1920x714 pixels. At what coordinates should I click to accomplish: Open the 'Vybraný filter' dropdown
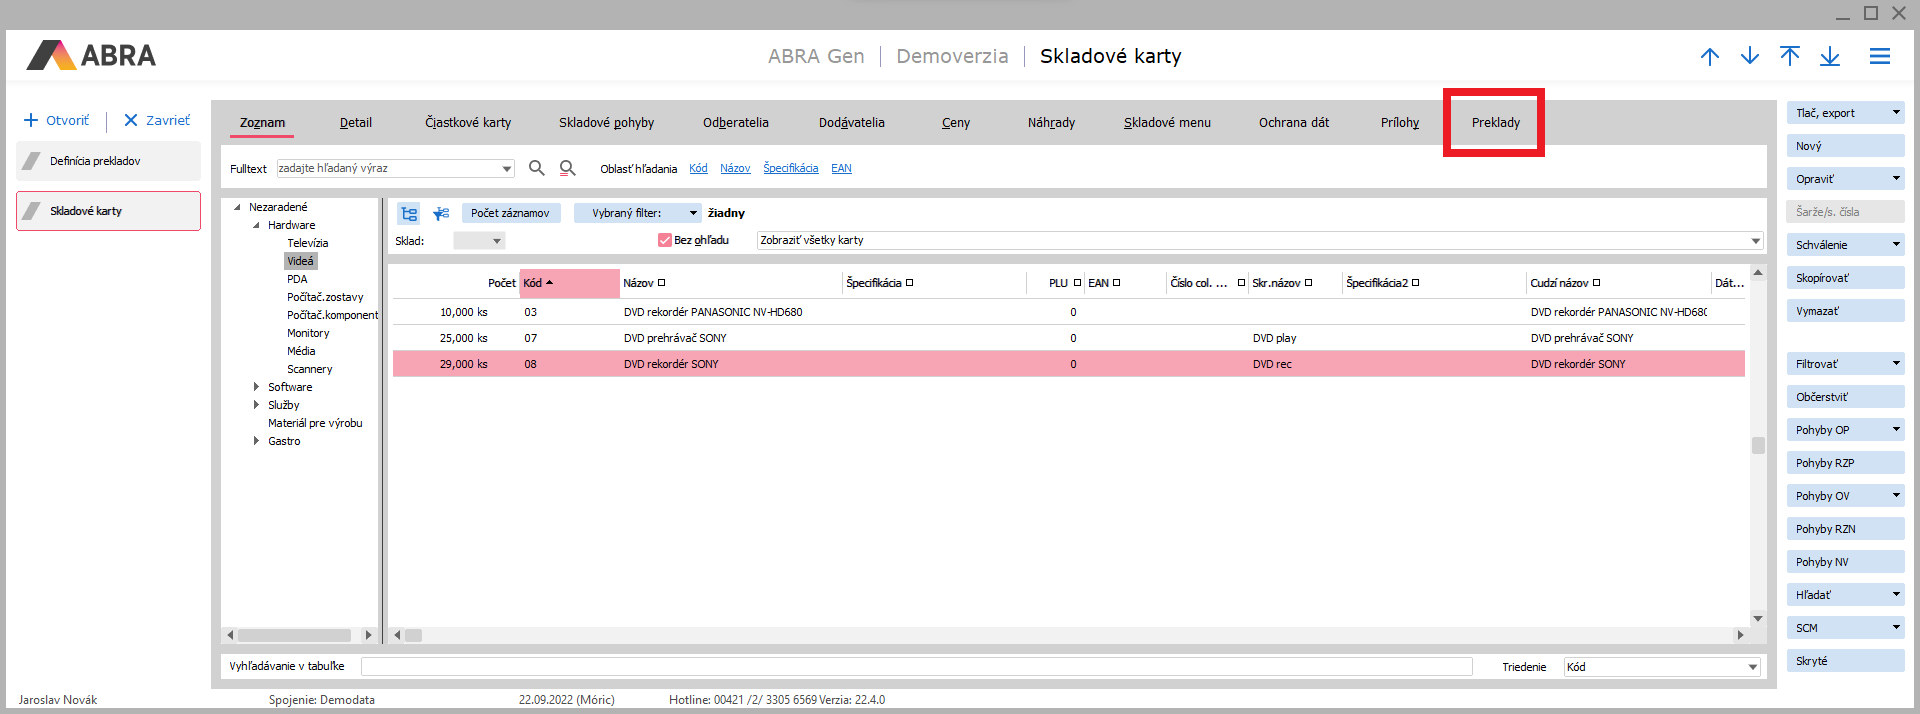pyautogui.click(x=693, y=213)
